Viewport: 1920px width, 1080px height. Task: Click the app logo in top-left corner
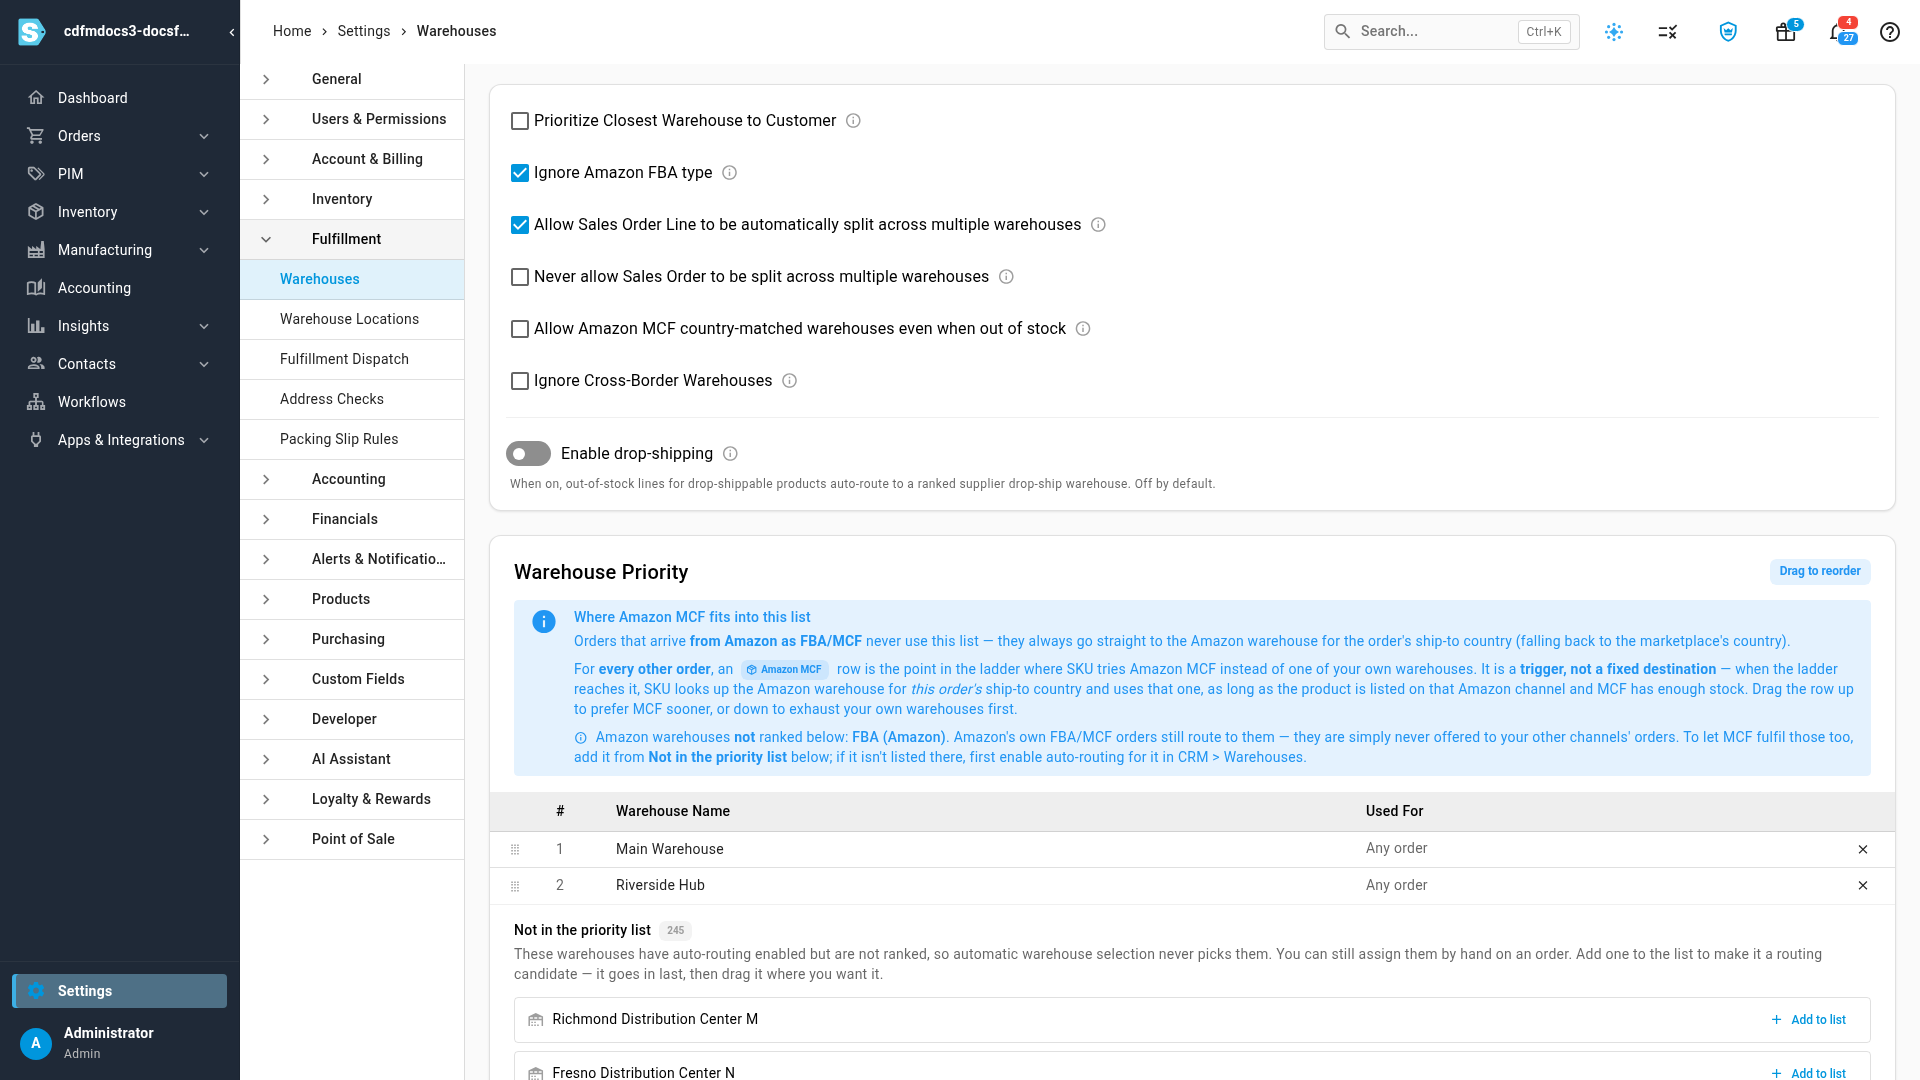(32, 32)
